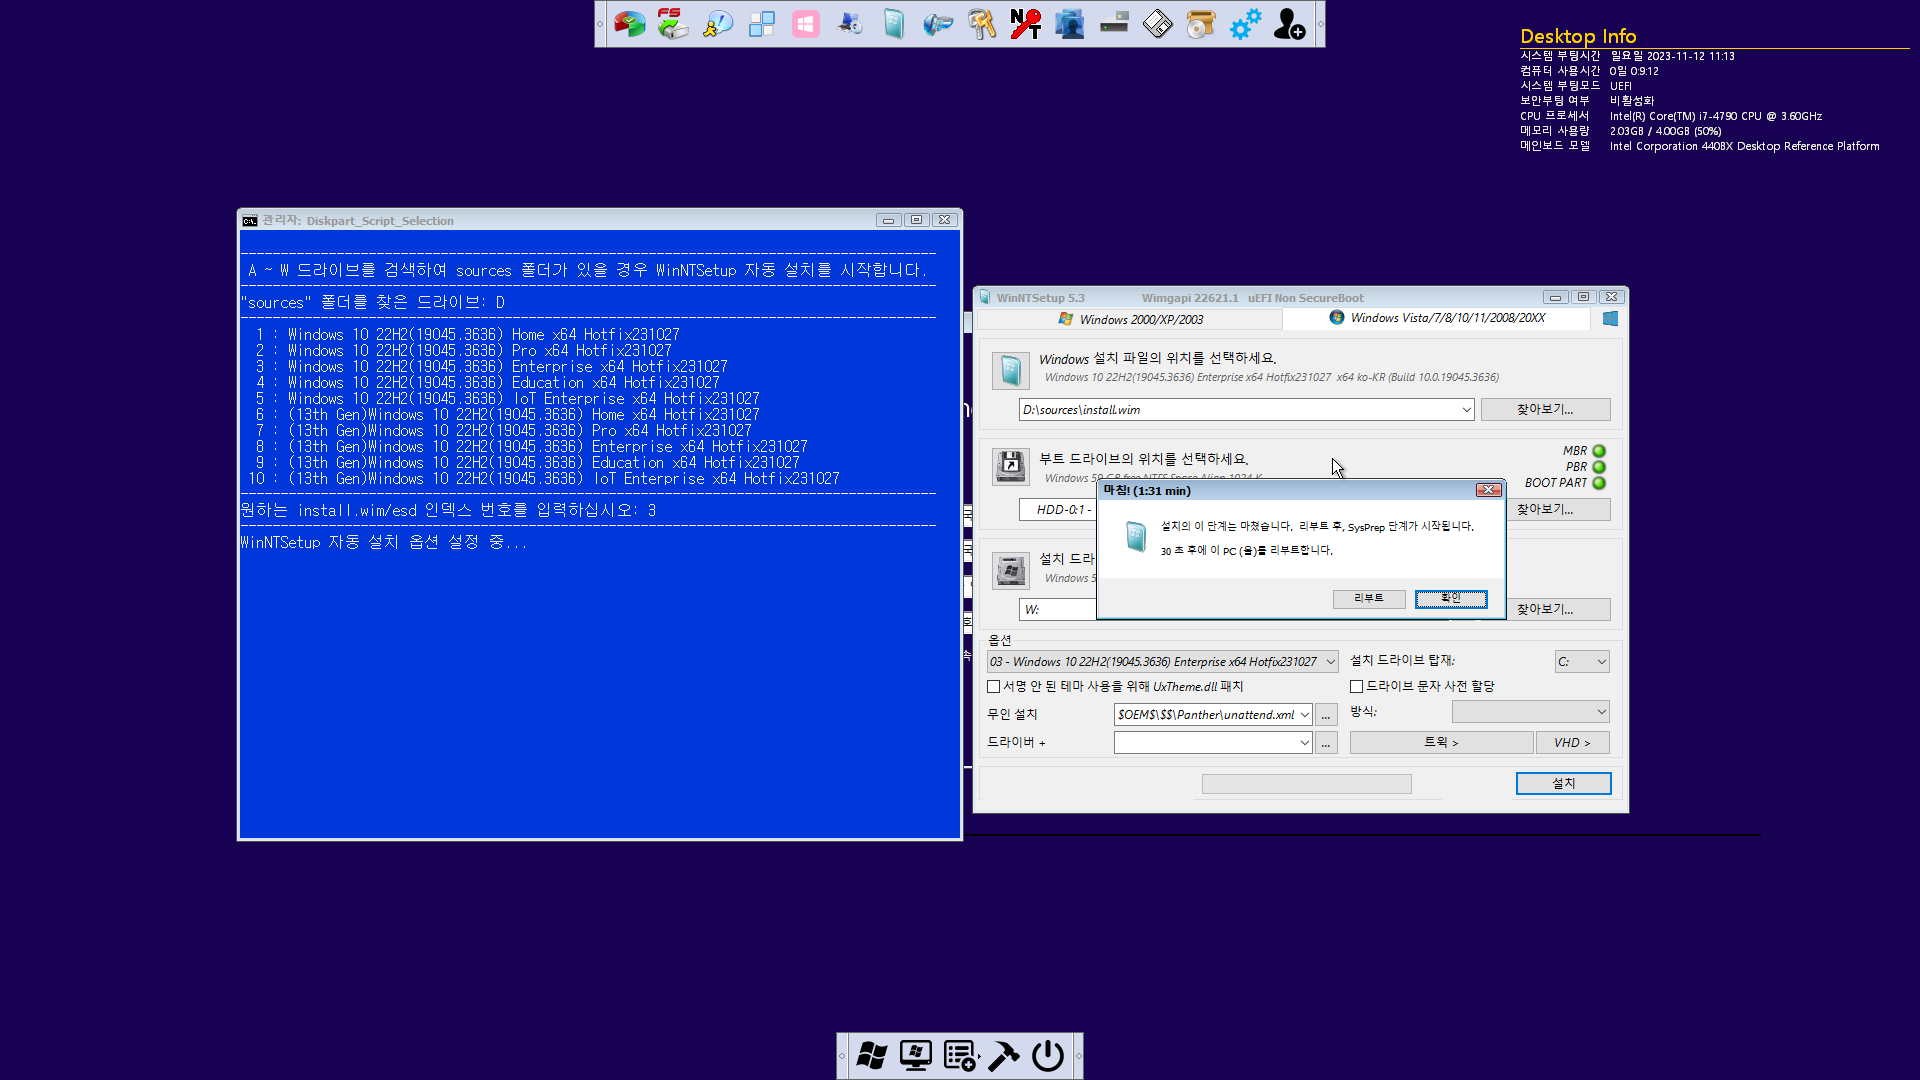Open the blue user screens icon
This screenshot has height=1080, width=1920.
coord(1070,23)
